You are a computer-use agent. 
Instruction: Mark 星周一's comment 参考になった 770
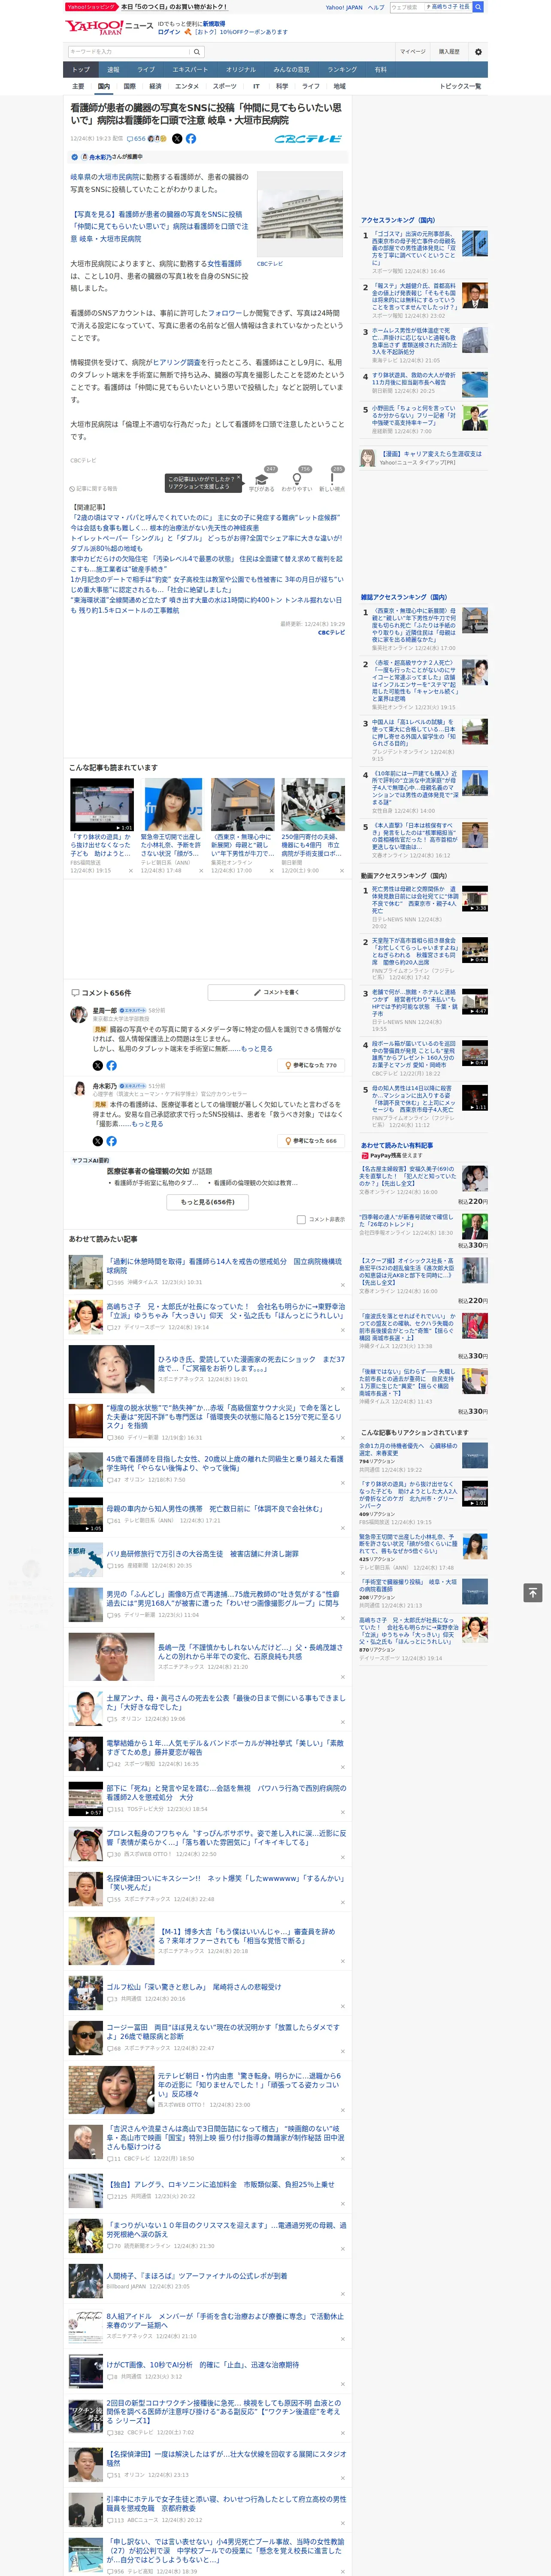coord(312,1066)
